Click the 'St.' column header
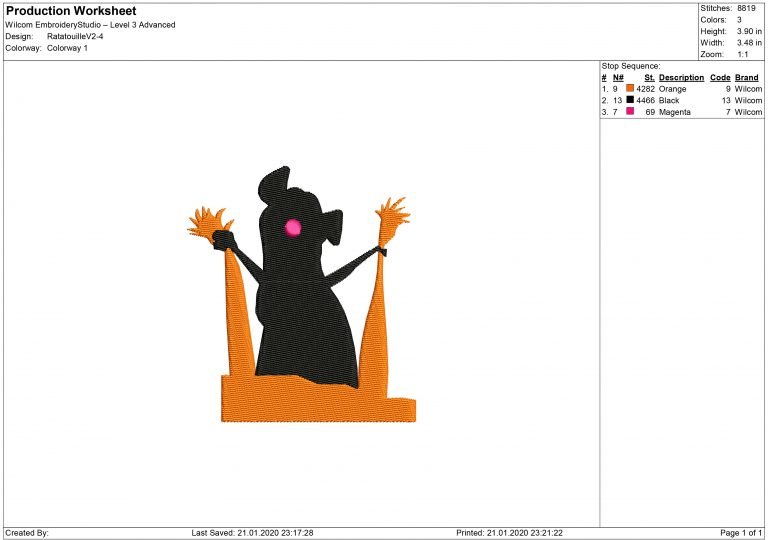768x540 pixels. tap(649, 77)
